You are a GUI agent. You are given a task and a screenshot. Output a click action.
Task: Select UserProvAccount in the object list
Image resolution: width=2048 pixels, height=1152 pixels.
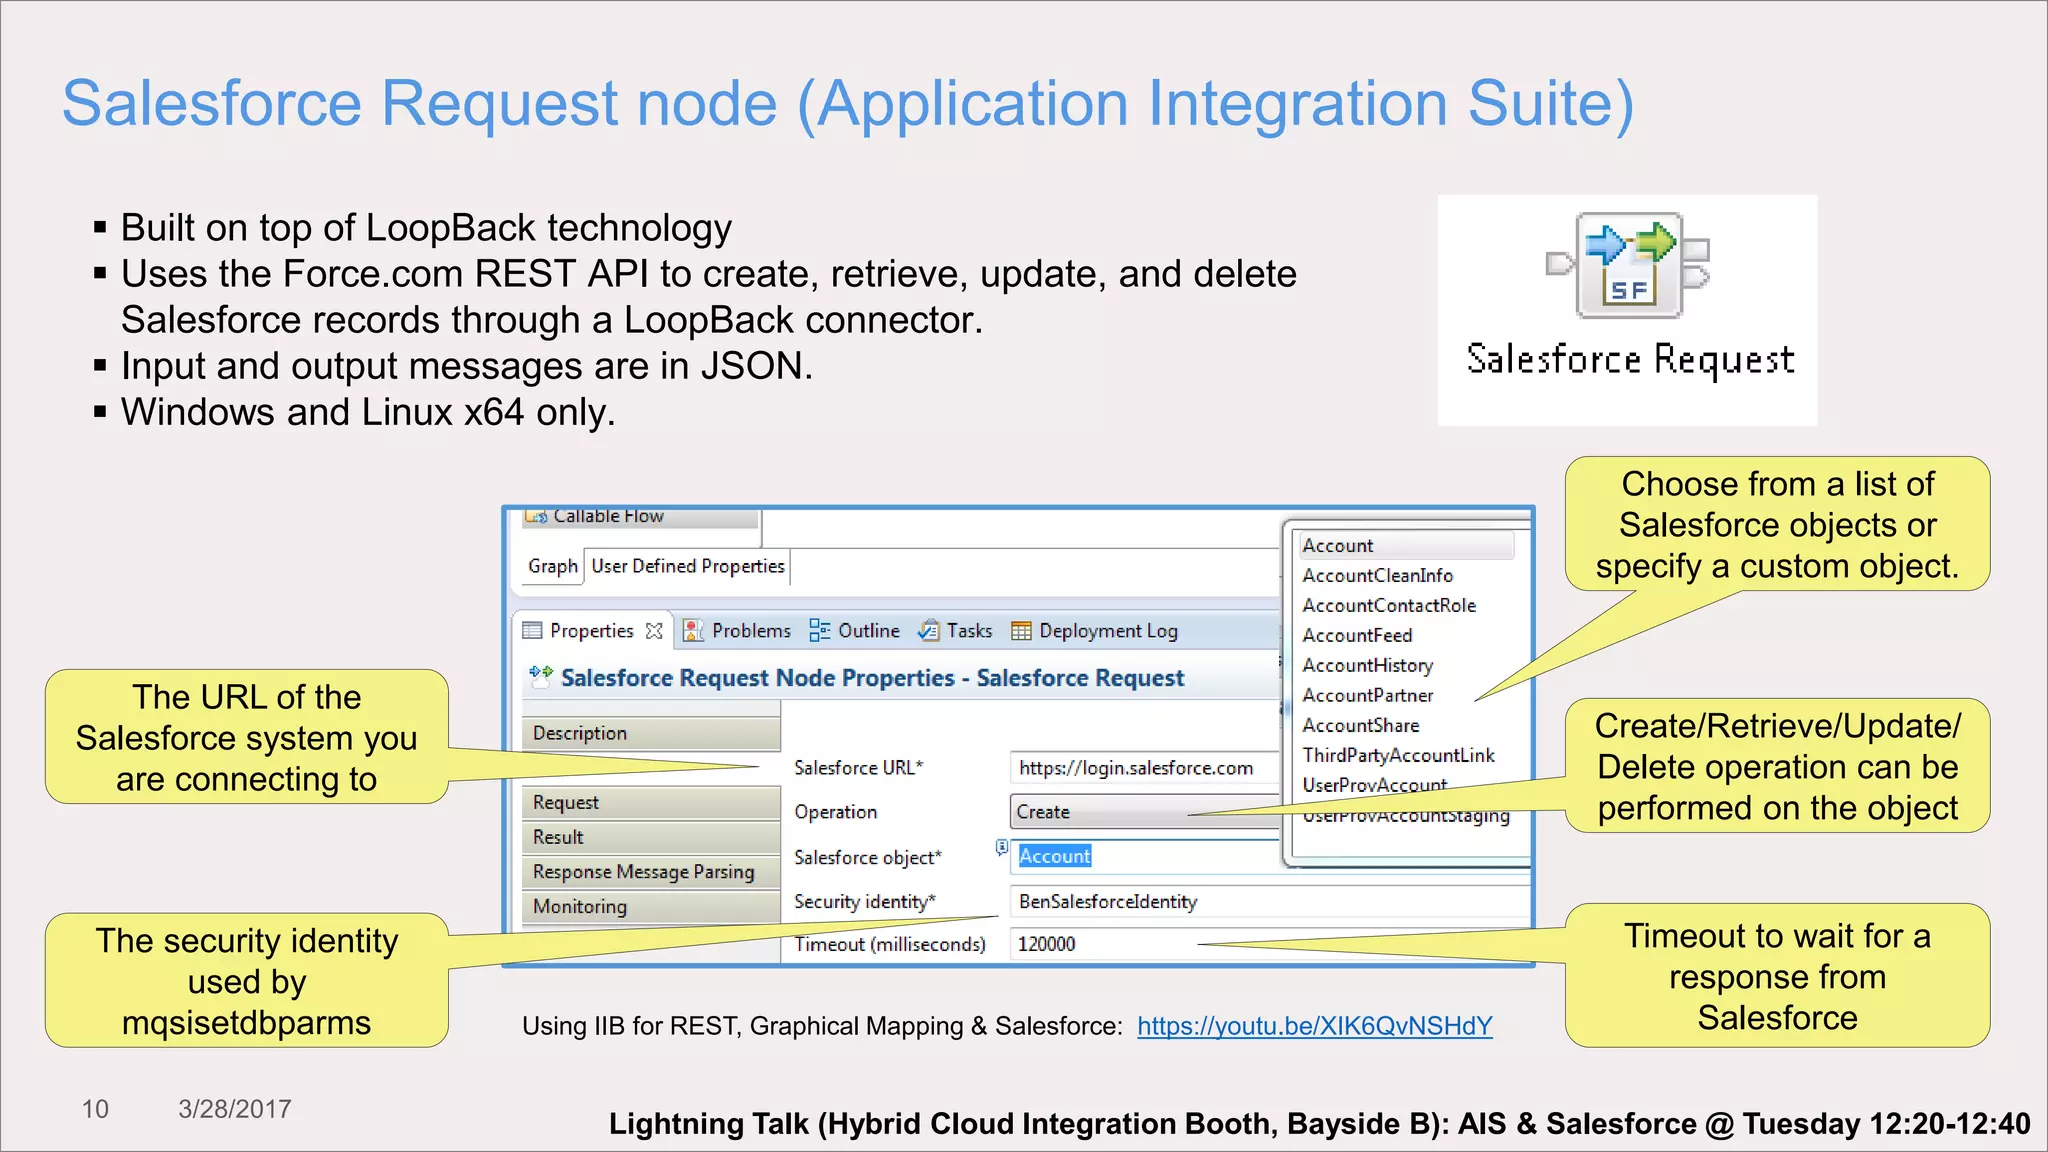1374,785
